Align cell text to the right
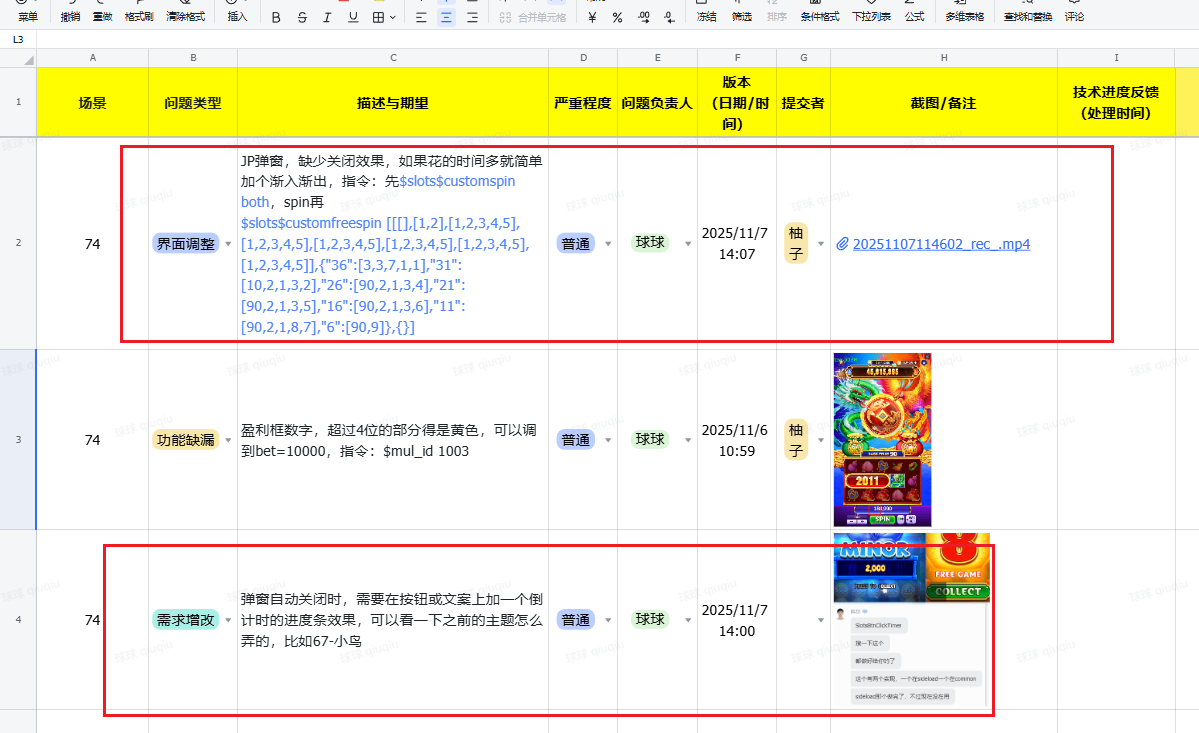Viewport: 1199px width, 733px height. [x=472, y=17]
